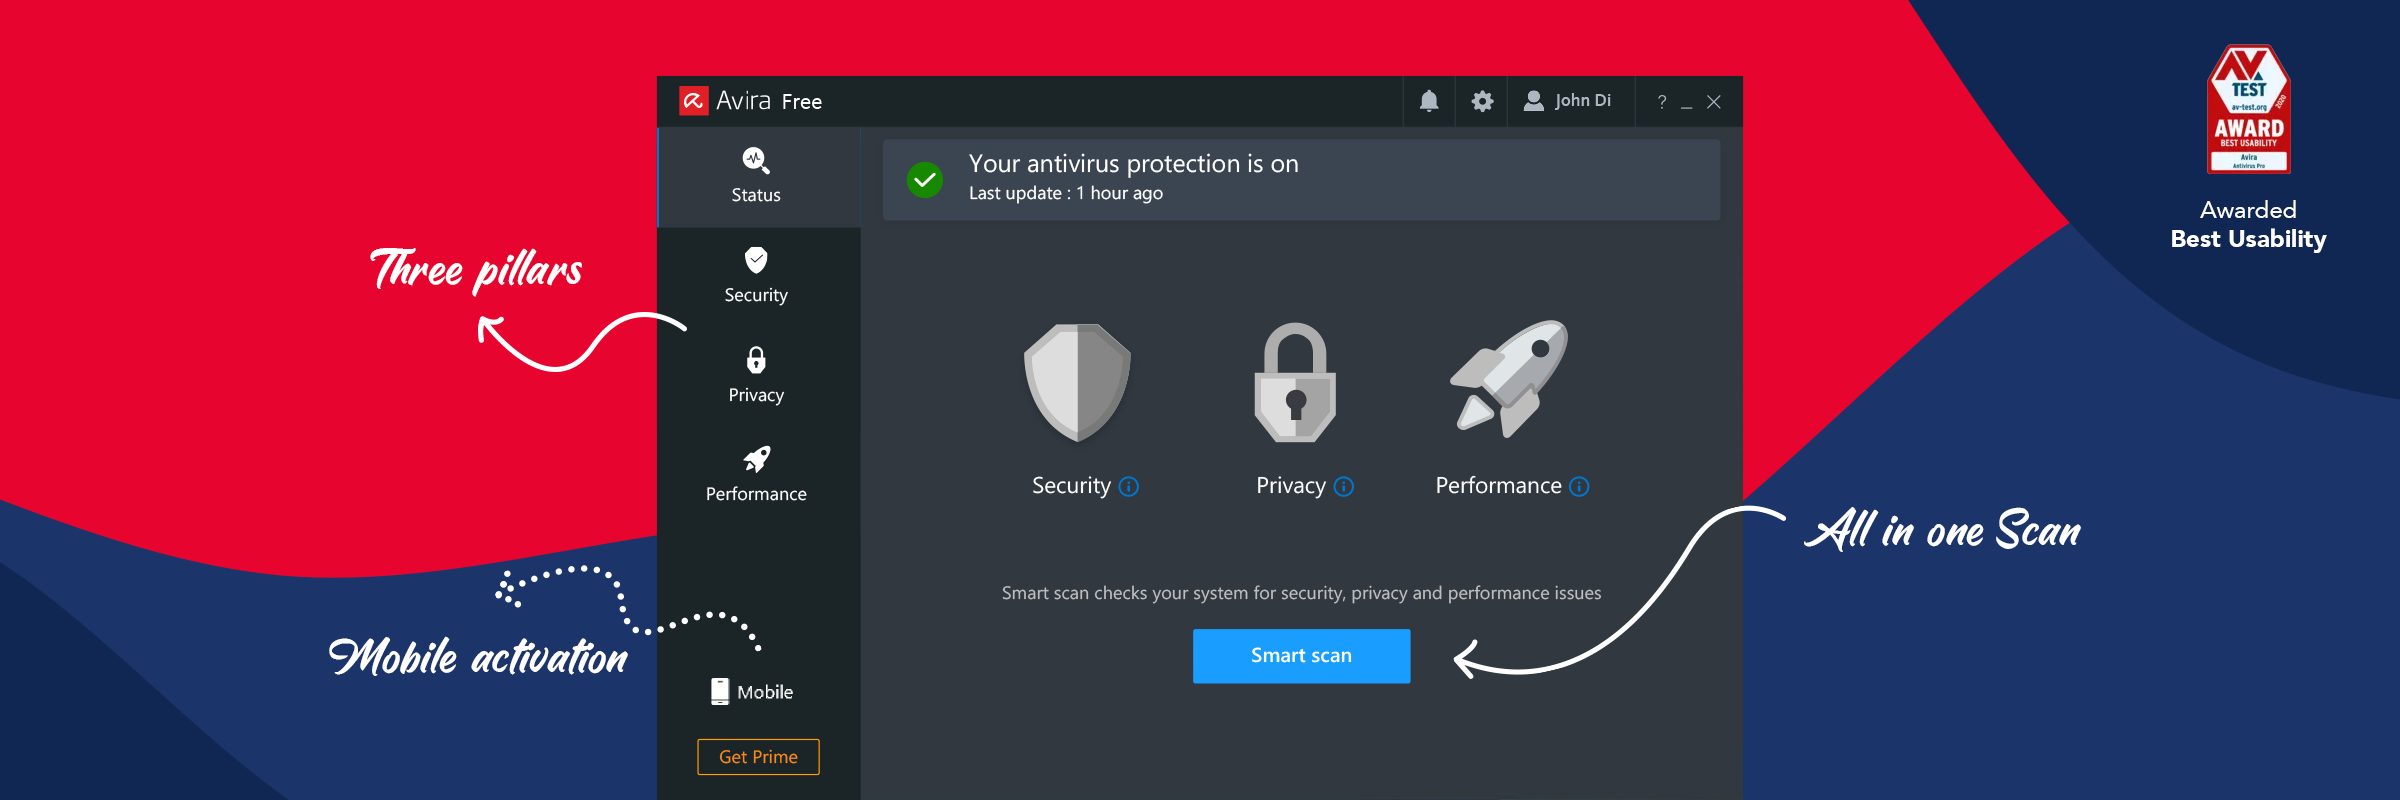Click the Avira logo in the title bar
Viewport: 2400px width, 800px height.
(694, 101)
